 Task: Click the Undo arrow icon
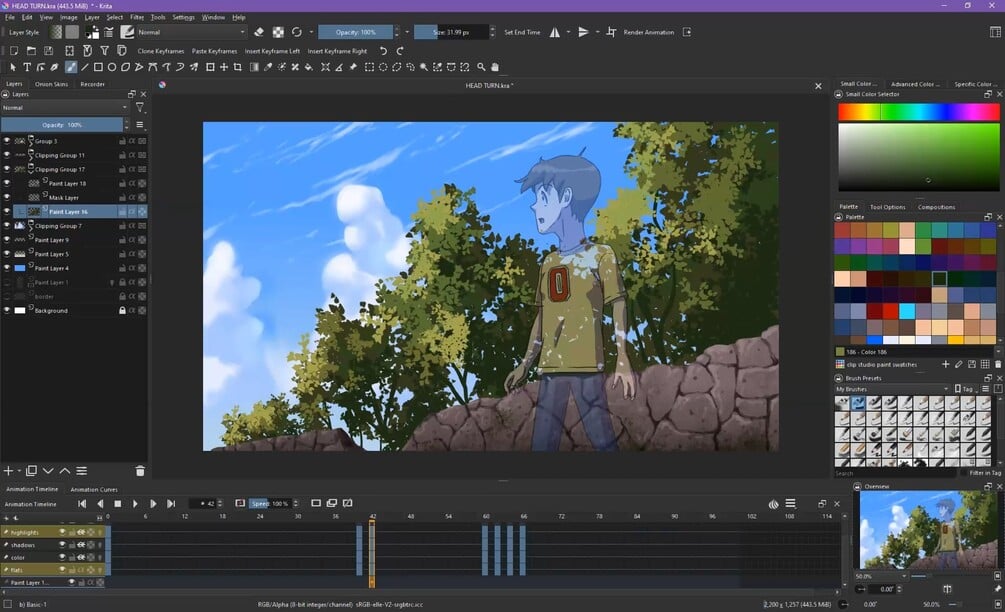point(383,51)
